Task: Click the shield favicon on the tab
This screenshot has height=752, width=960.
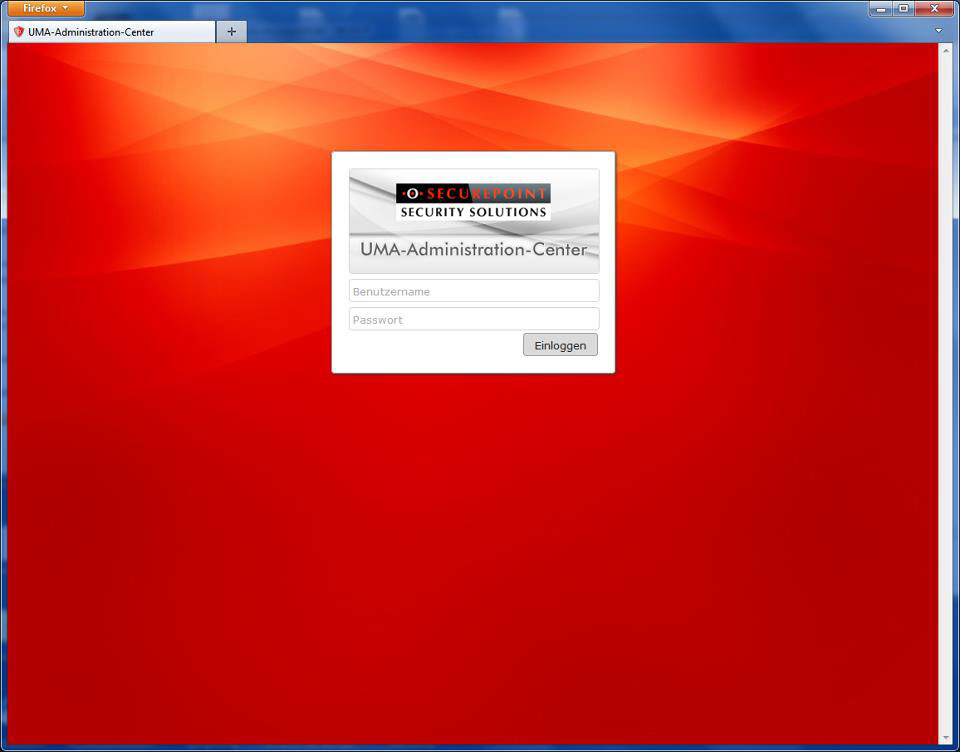Action: tap(18, 32)
